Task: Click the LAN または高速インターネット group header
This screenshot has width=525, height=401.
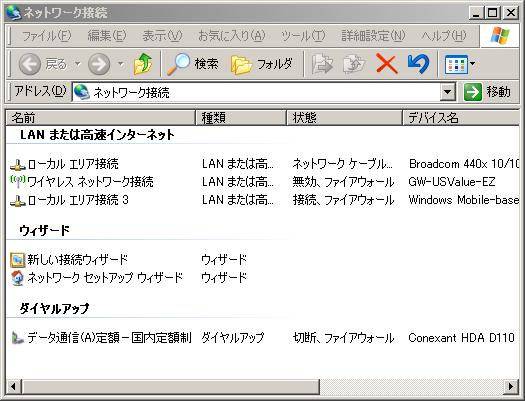Action: coord(97,135)
